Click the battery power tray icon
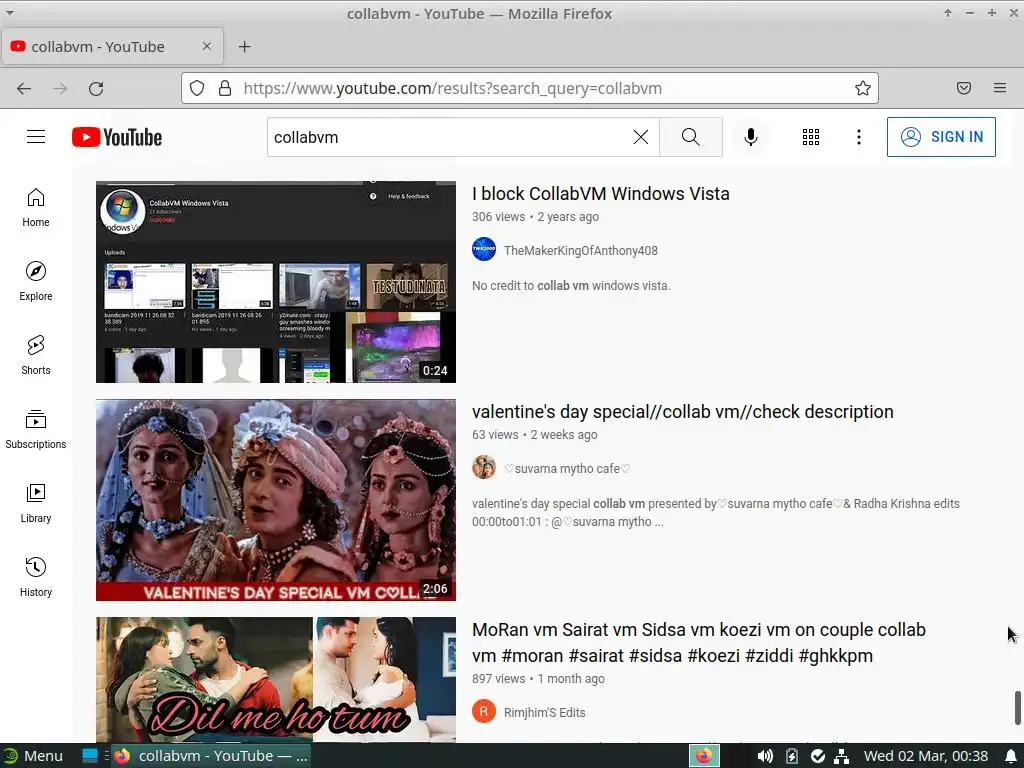This screenshot has height=768, width=1024. coord(792,756)
